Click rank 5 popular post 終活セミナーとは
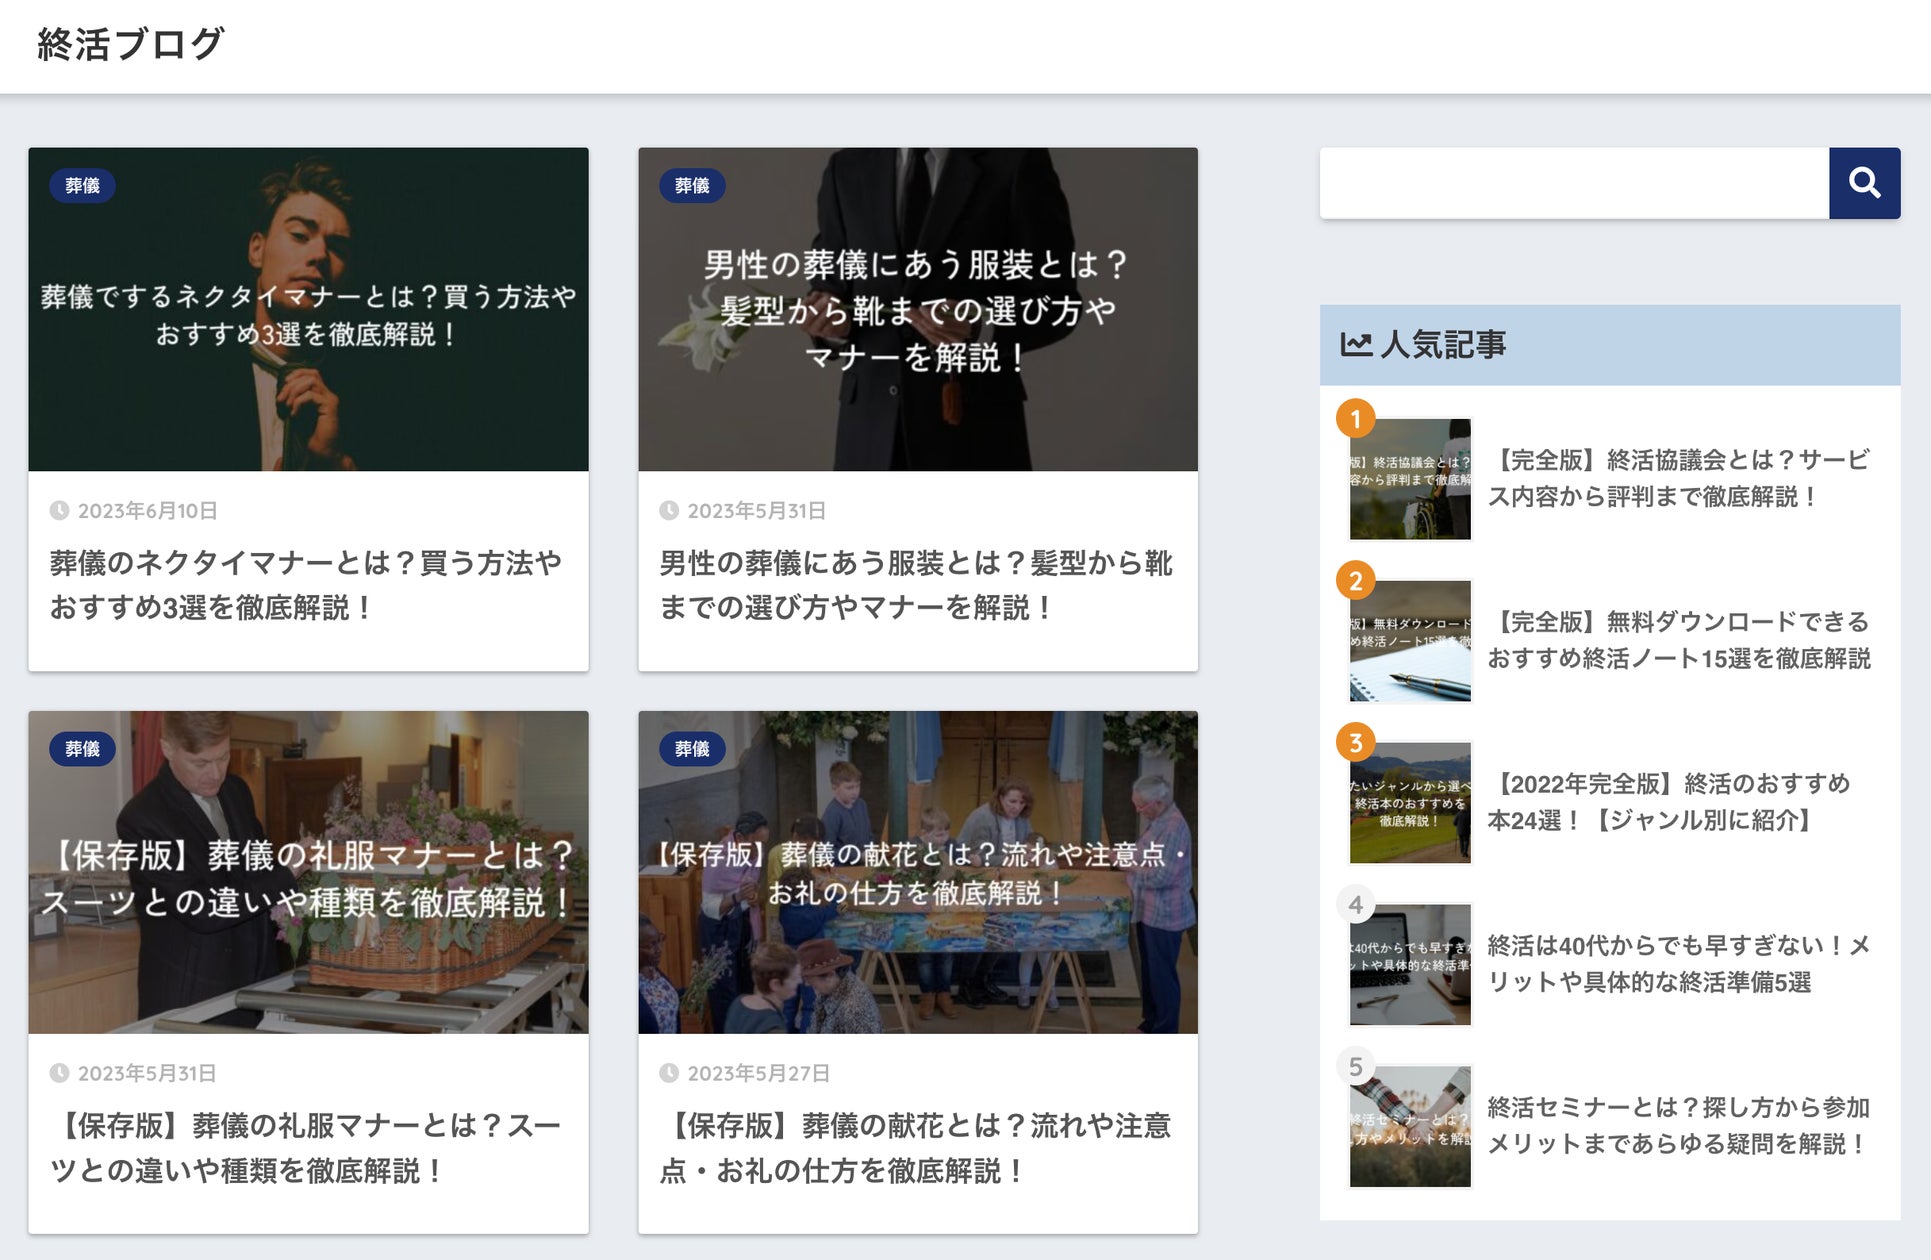The height and width of the screenshot is (1260, 1931). coord(1678,1126)
